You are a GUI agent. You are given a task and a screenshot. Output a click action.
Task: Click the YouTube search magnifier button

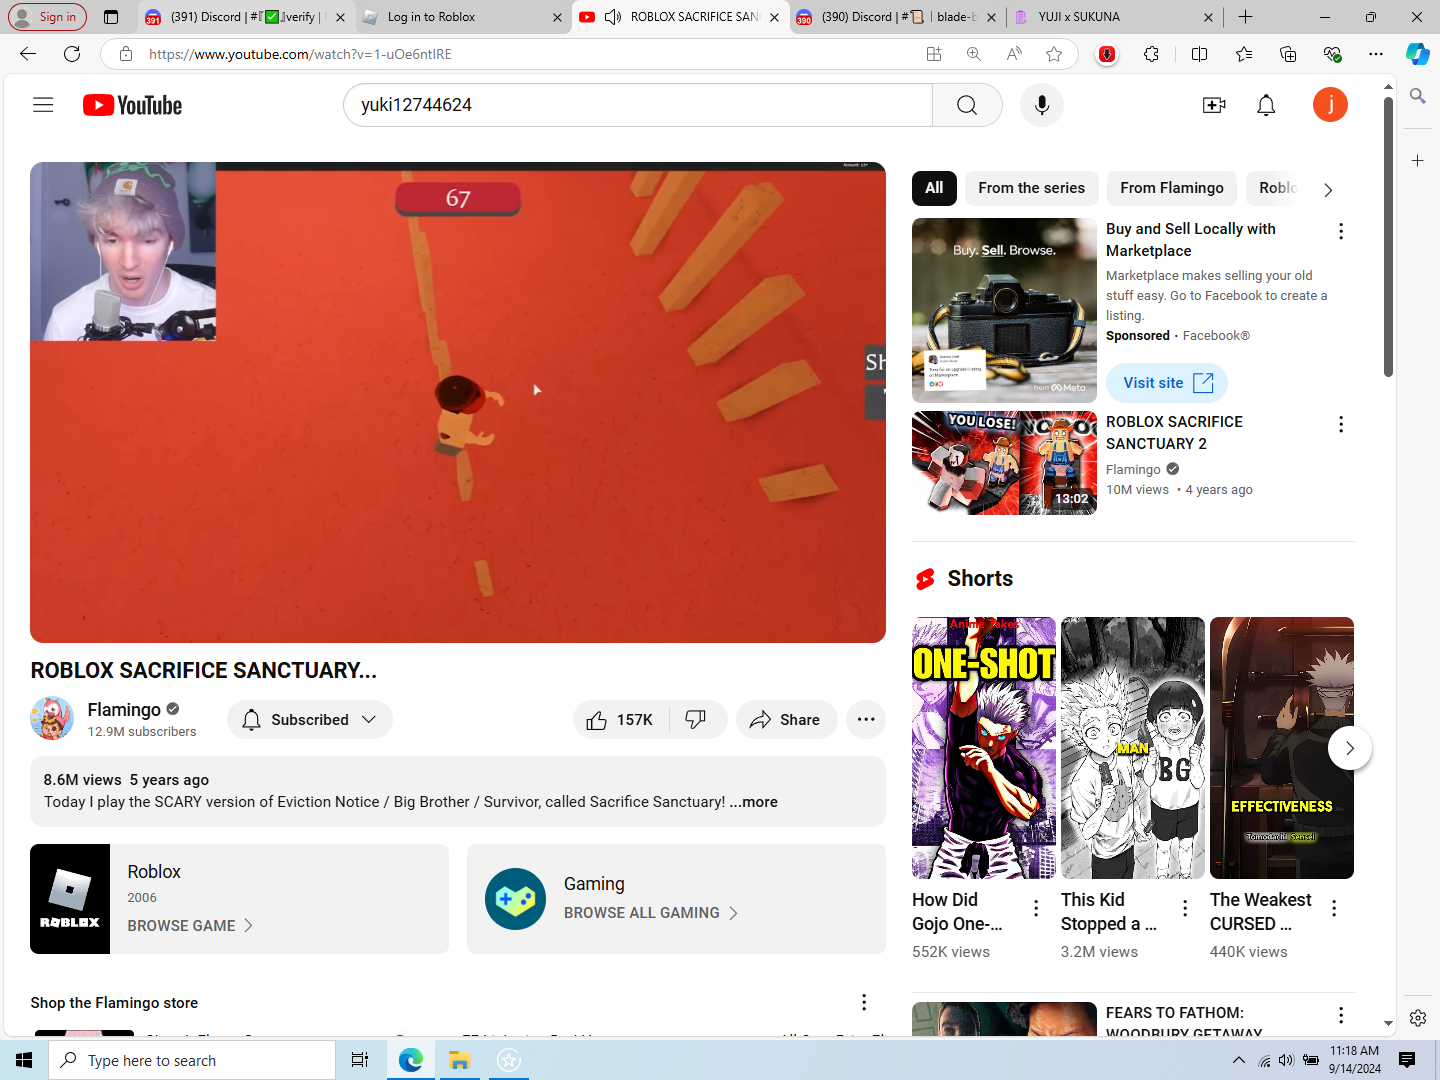click(967, 105)
